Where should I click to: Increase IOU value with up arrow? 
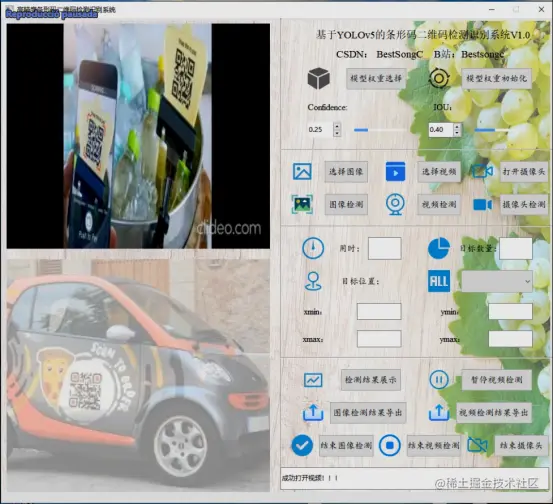(457, 126)
